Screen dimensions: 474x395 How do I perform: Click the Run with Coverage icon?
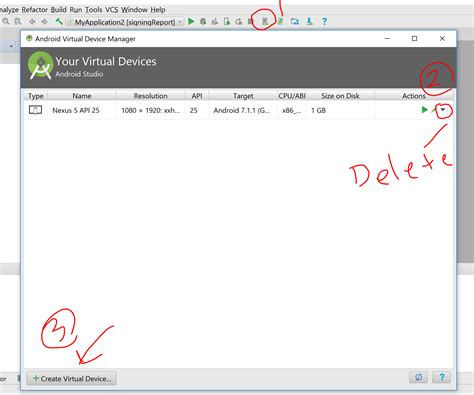(x=215, y=22)
